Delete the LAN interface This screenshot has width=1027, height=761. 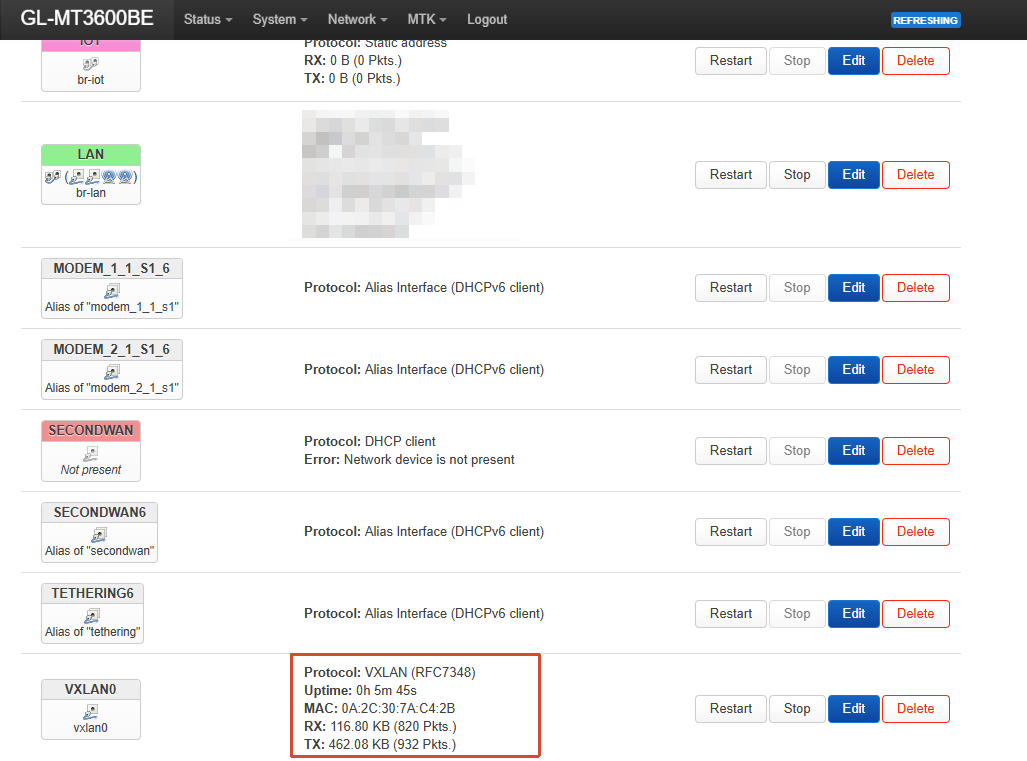pyautogui.click(x=915, y=175)
